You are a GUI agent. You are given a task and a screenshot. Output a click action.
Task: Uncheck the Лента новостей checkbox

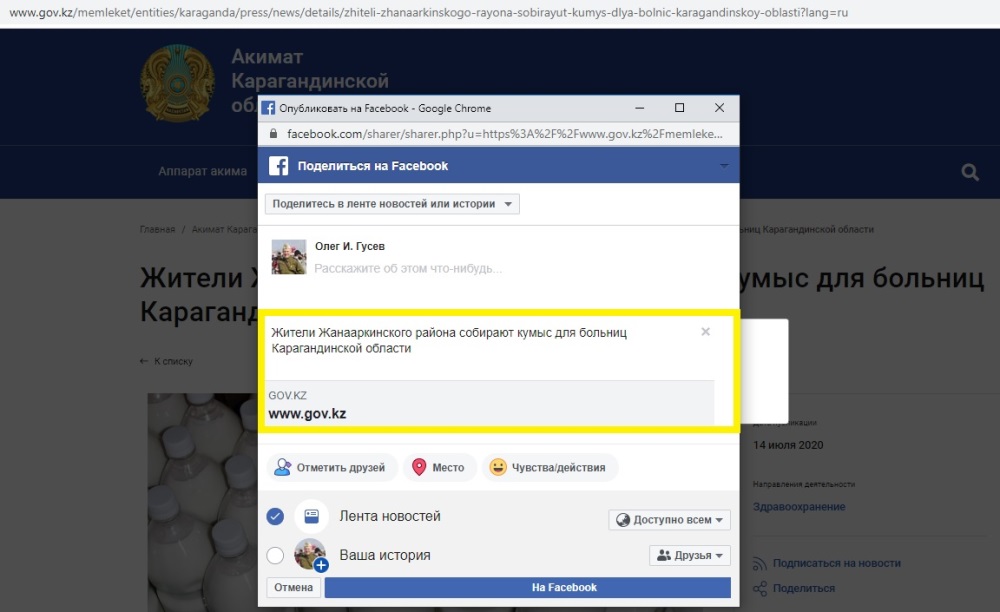[x=275, y=516]
